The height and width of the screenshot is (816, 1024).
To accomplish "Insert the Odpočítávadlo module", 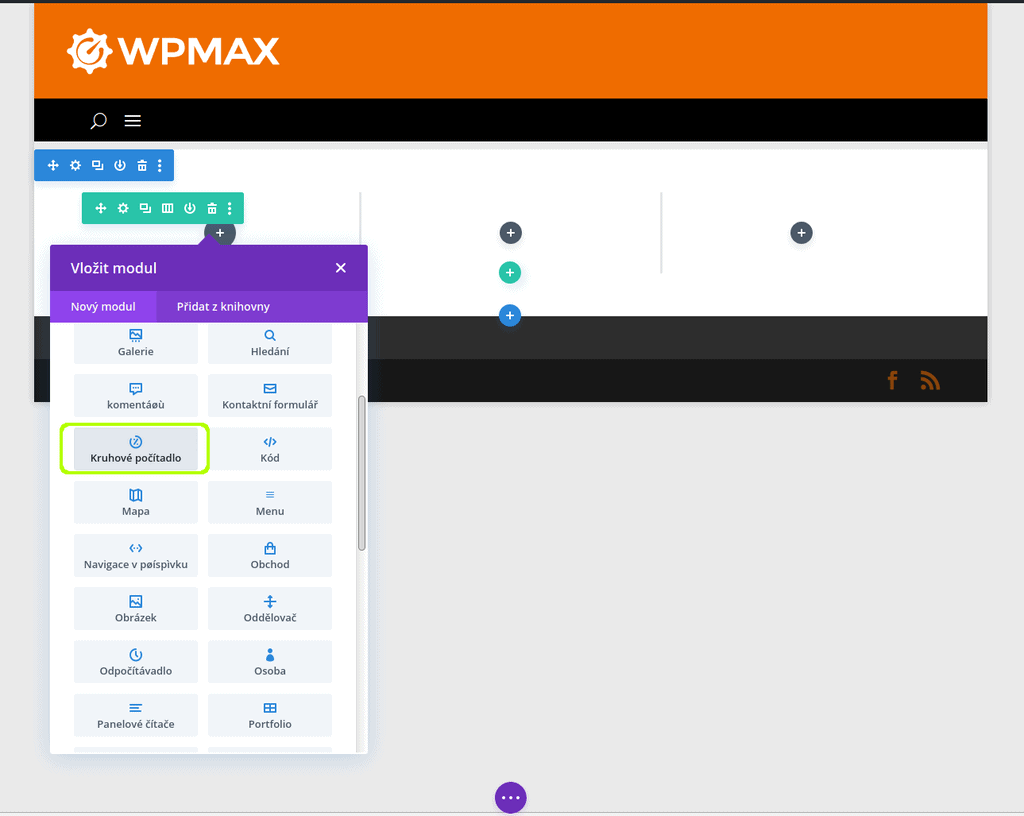I will tap(136, 662).
